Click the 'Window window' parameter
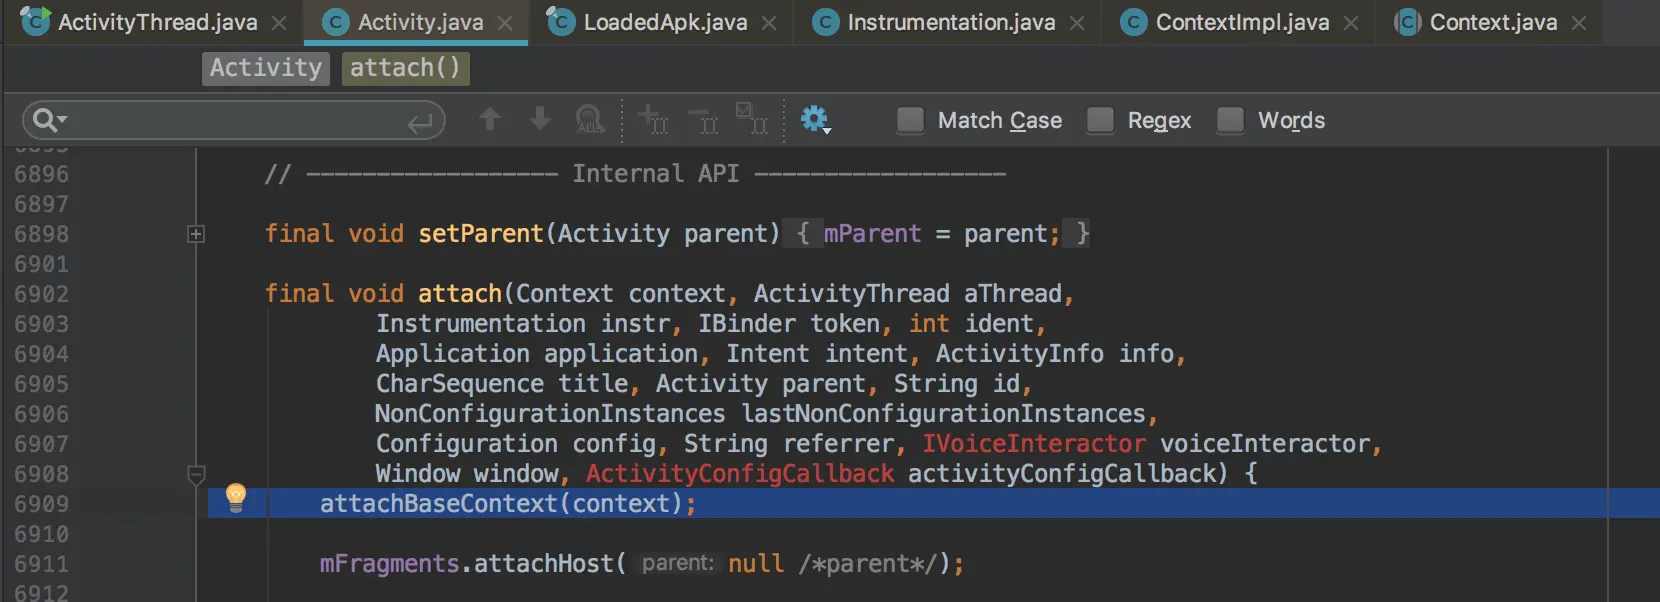The height and width of the screenshot is (602, 1660). 467,474
